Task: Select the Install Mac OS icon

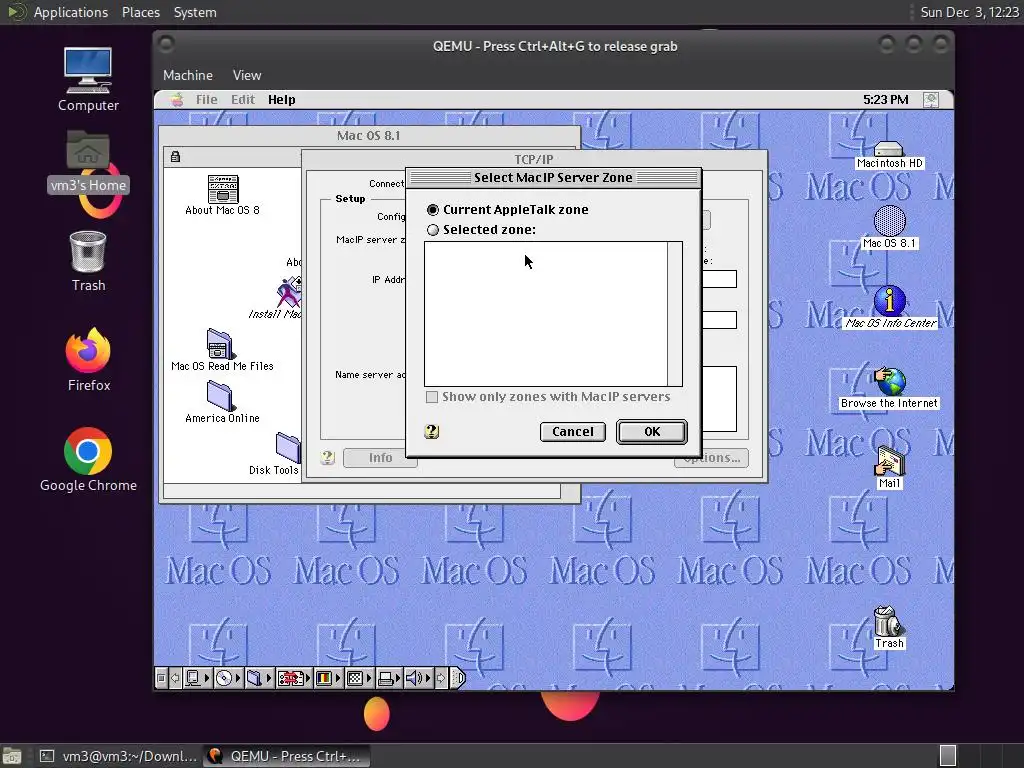Action: pos(289,293)
